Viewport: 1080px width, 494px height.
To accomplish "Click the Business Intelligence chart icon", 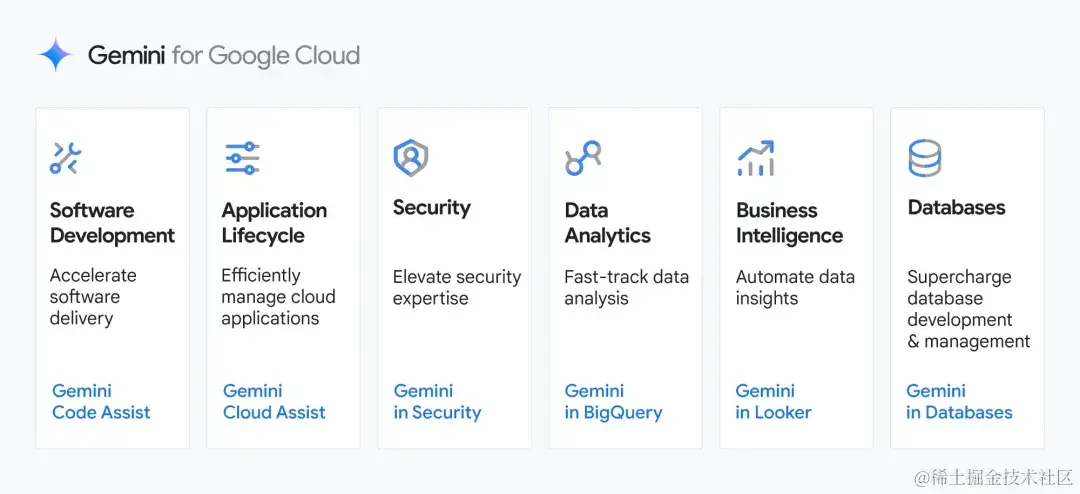I will (x=756, y=158).
